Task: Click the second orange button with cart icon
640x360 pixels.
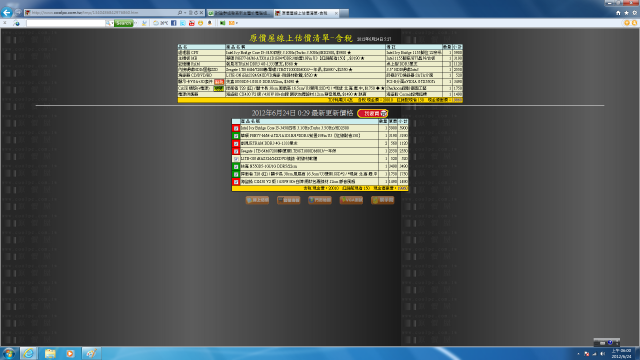Action: (289, 200)
